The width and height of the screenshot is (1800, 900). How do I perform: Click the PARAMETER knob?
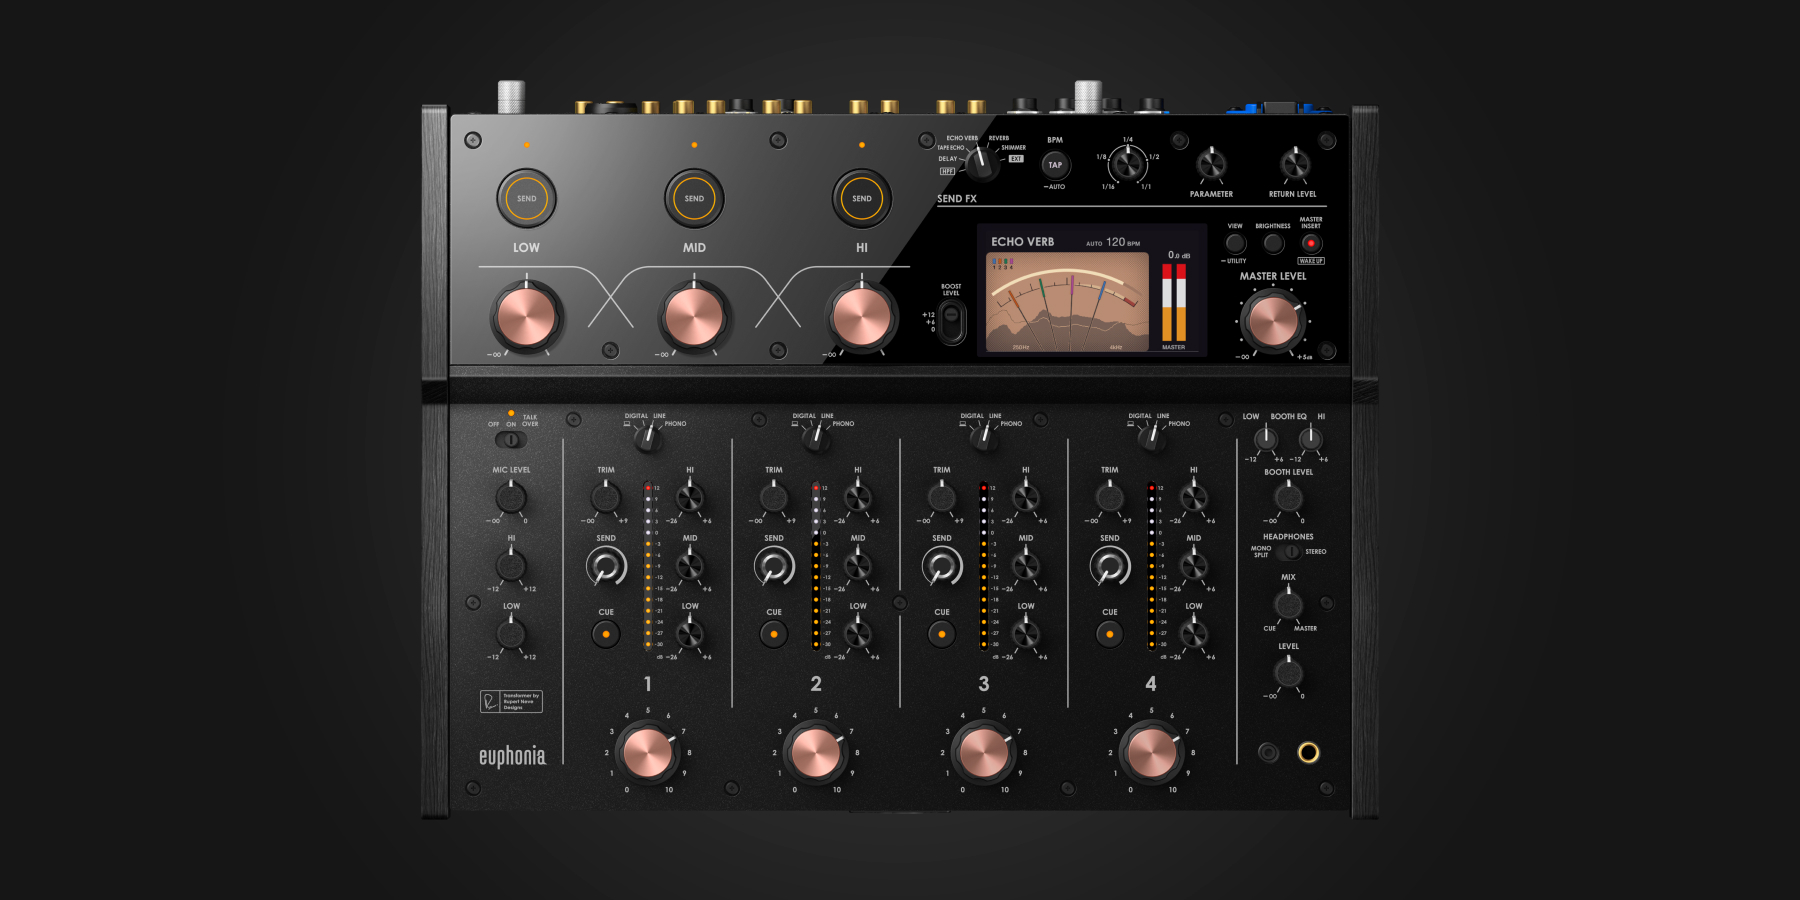[x=1211, y=164]
